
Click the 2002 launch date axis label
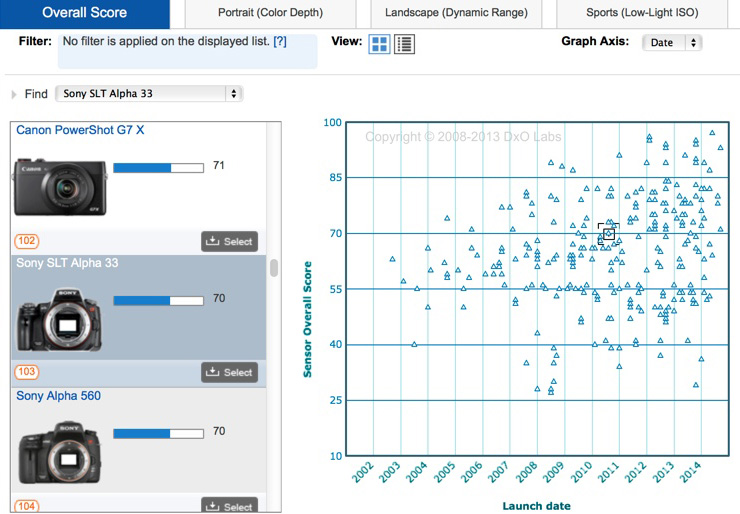point(363,472)
